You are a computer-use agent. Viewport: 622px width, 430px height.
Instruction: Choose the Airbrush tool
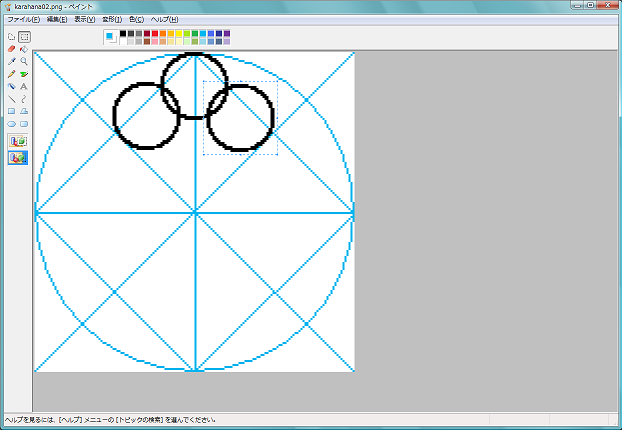[12, 86]
